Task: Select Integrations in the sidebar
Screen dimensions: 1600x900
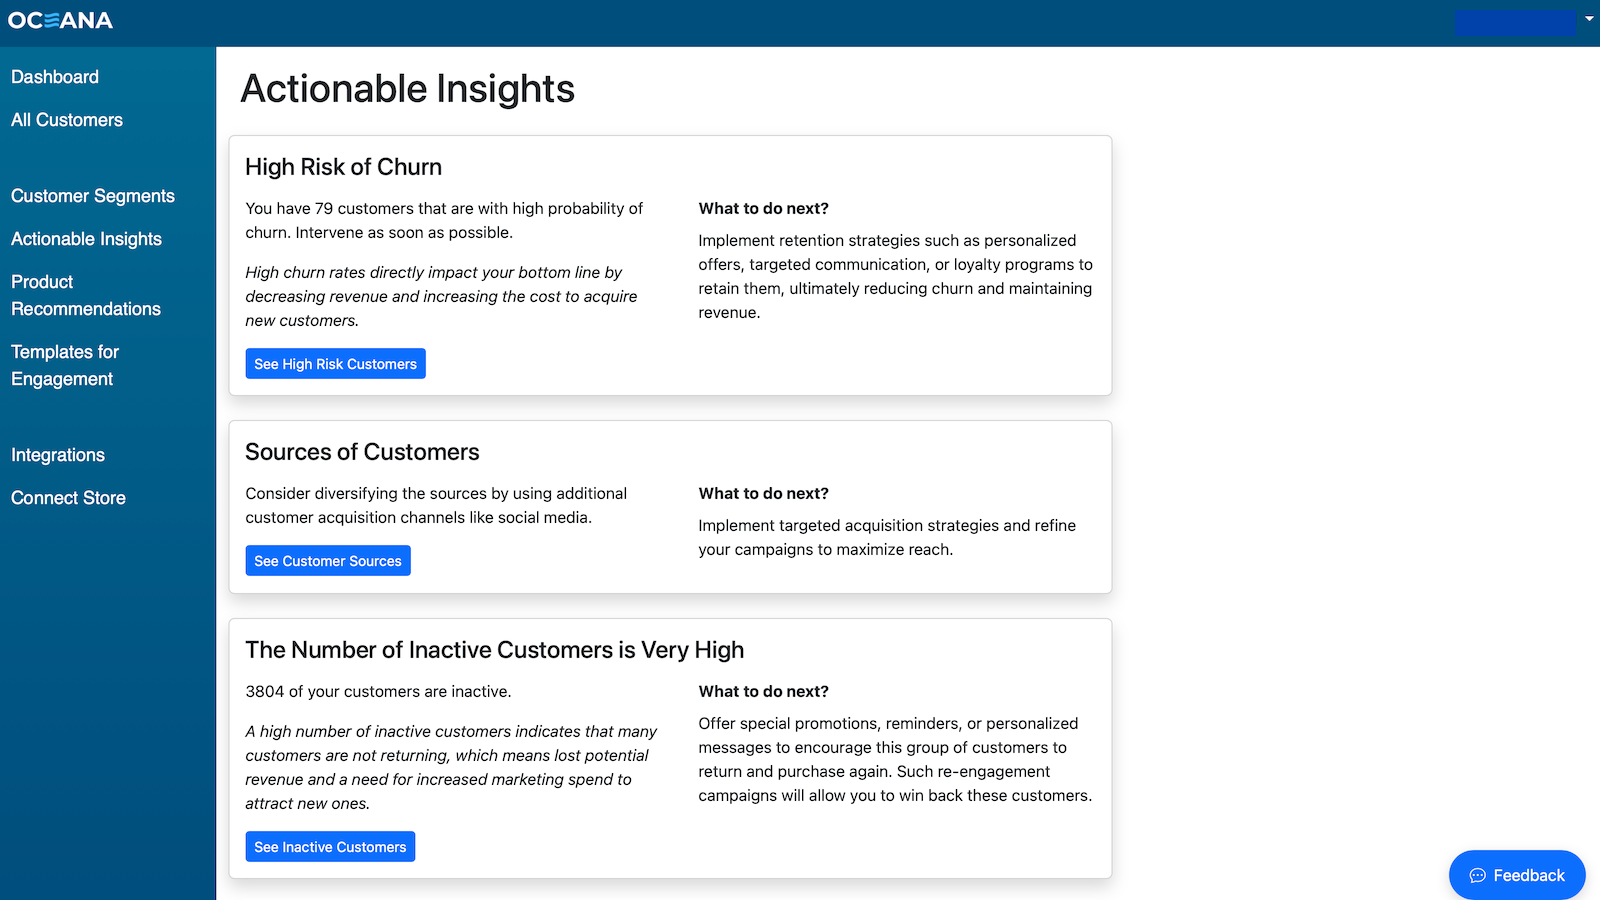Action: (58, 455)
